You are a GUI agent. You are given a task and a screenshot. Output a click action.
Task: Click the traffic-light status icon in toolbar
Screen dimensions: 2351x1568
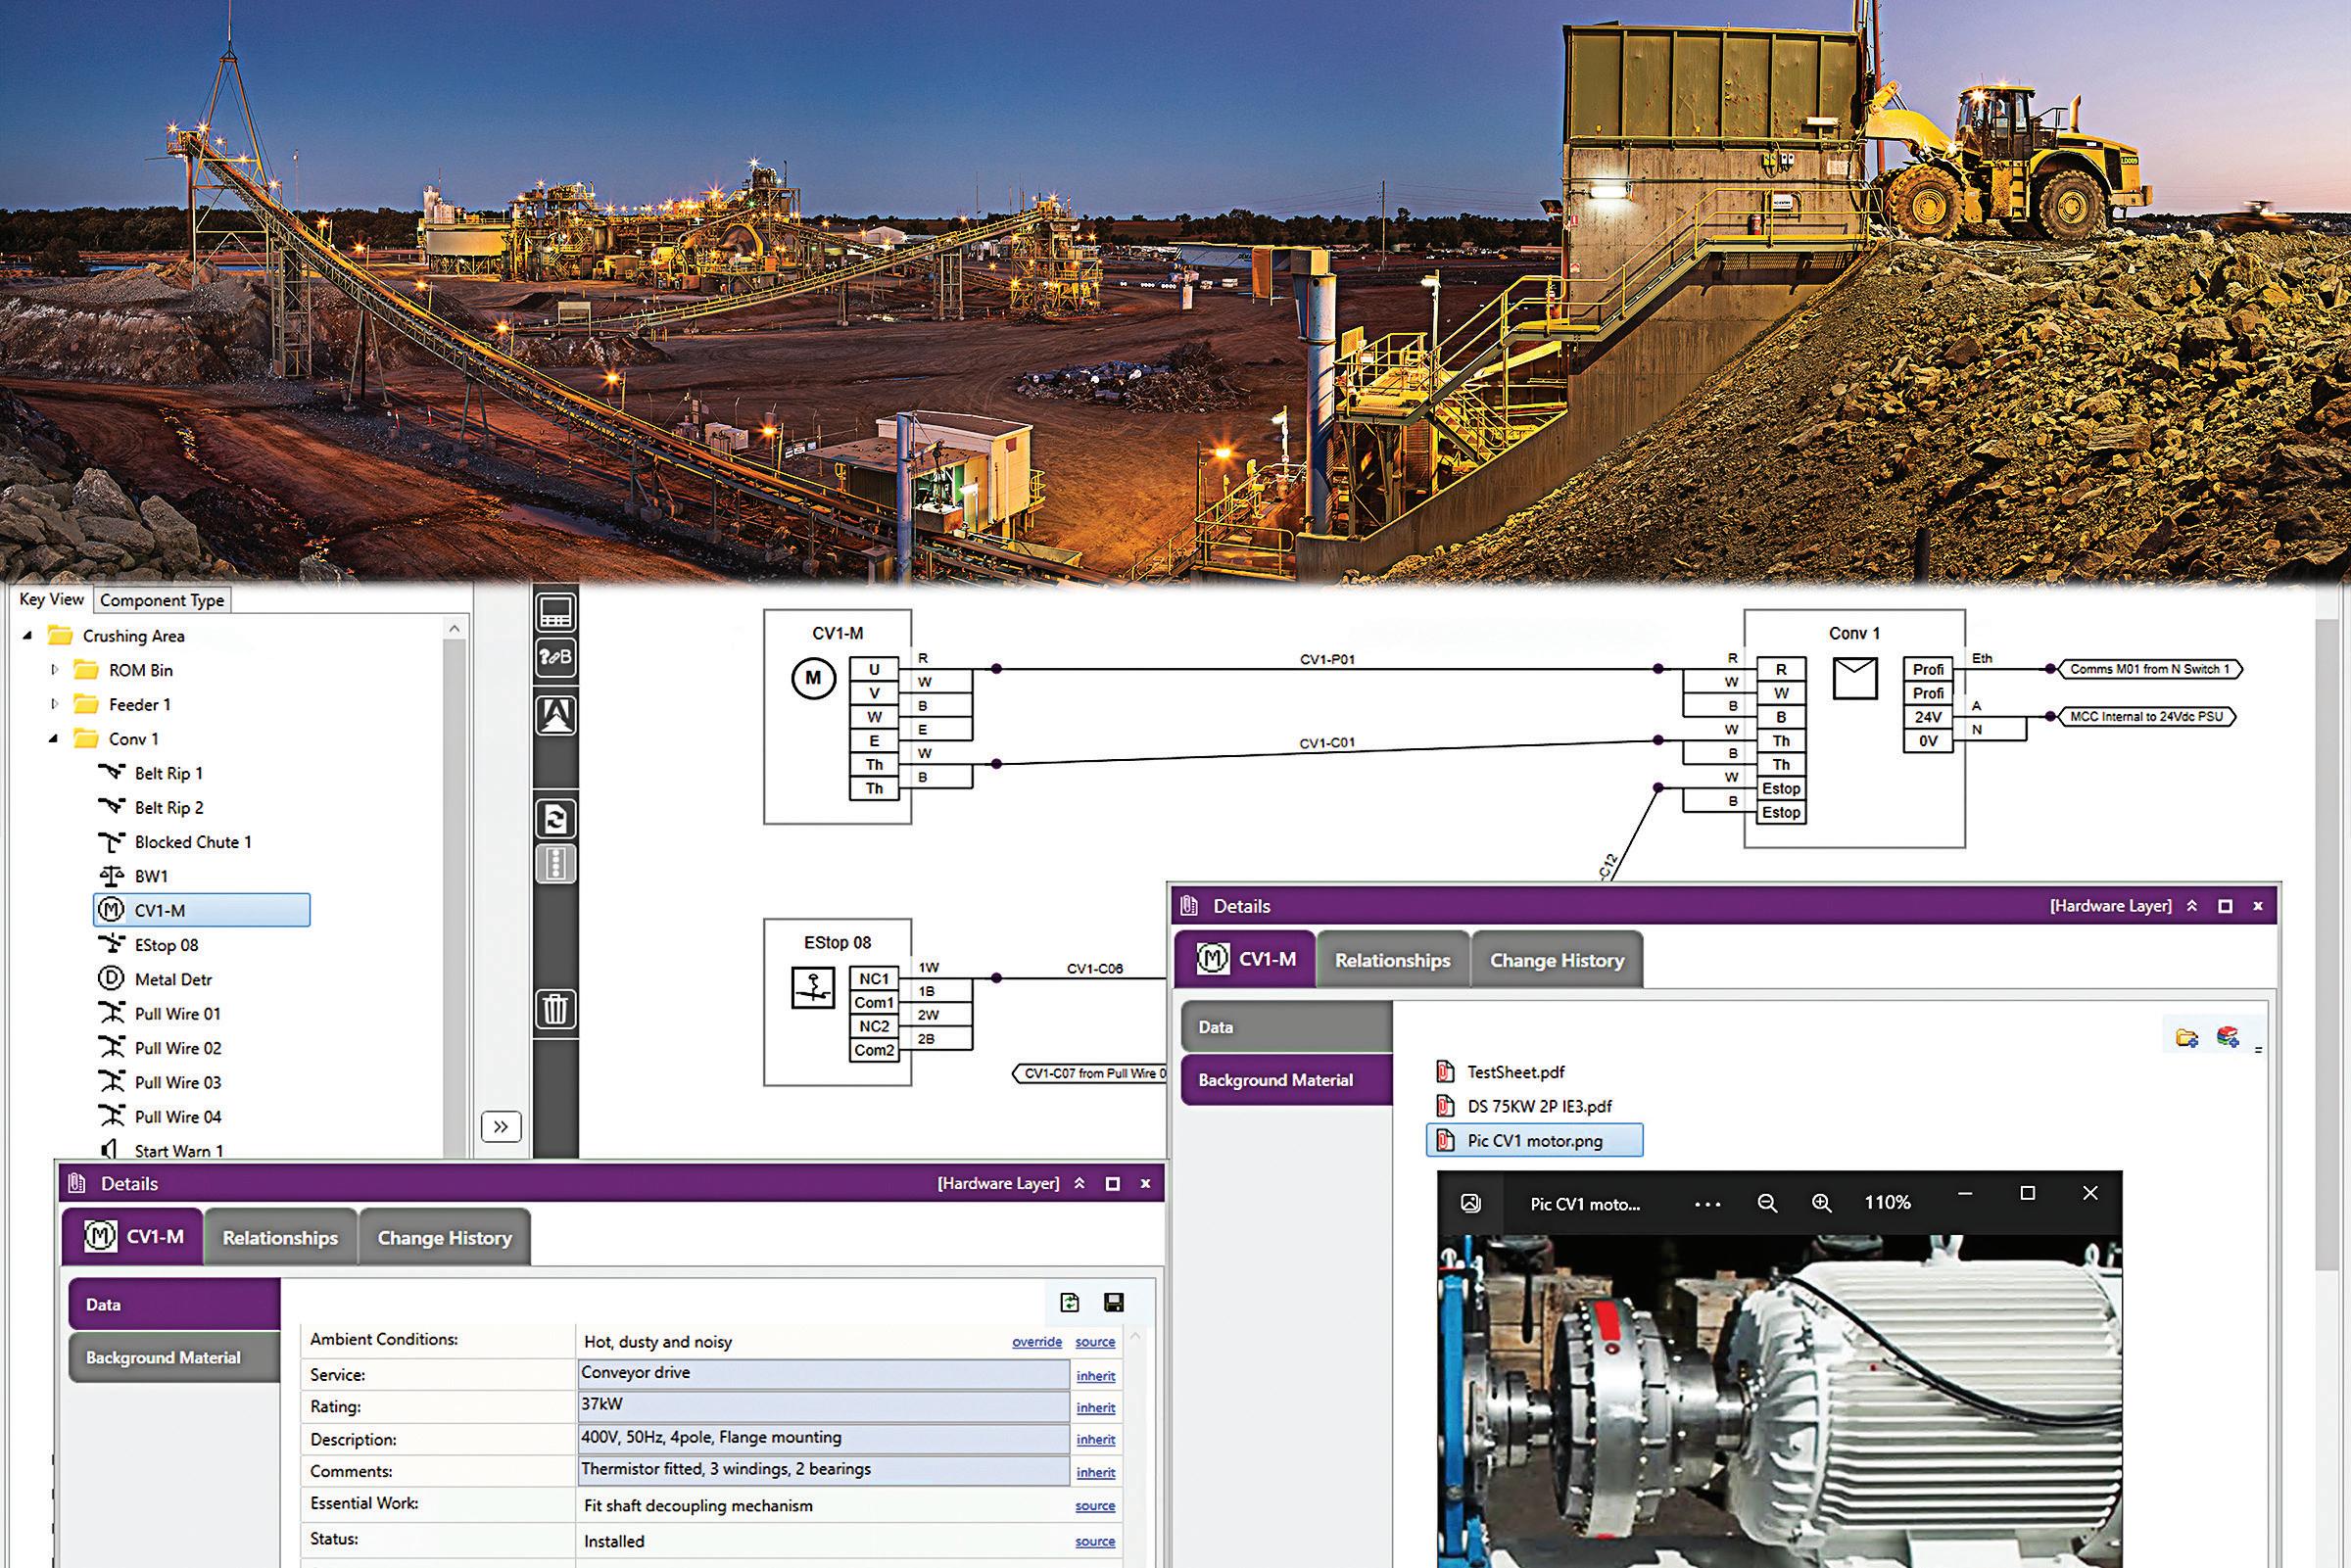(555, 864)
